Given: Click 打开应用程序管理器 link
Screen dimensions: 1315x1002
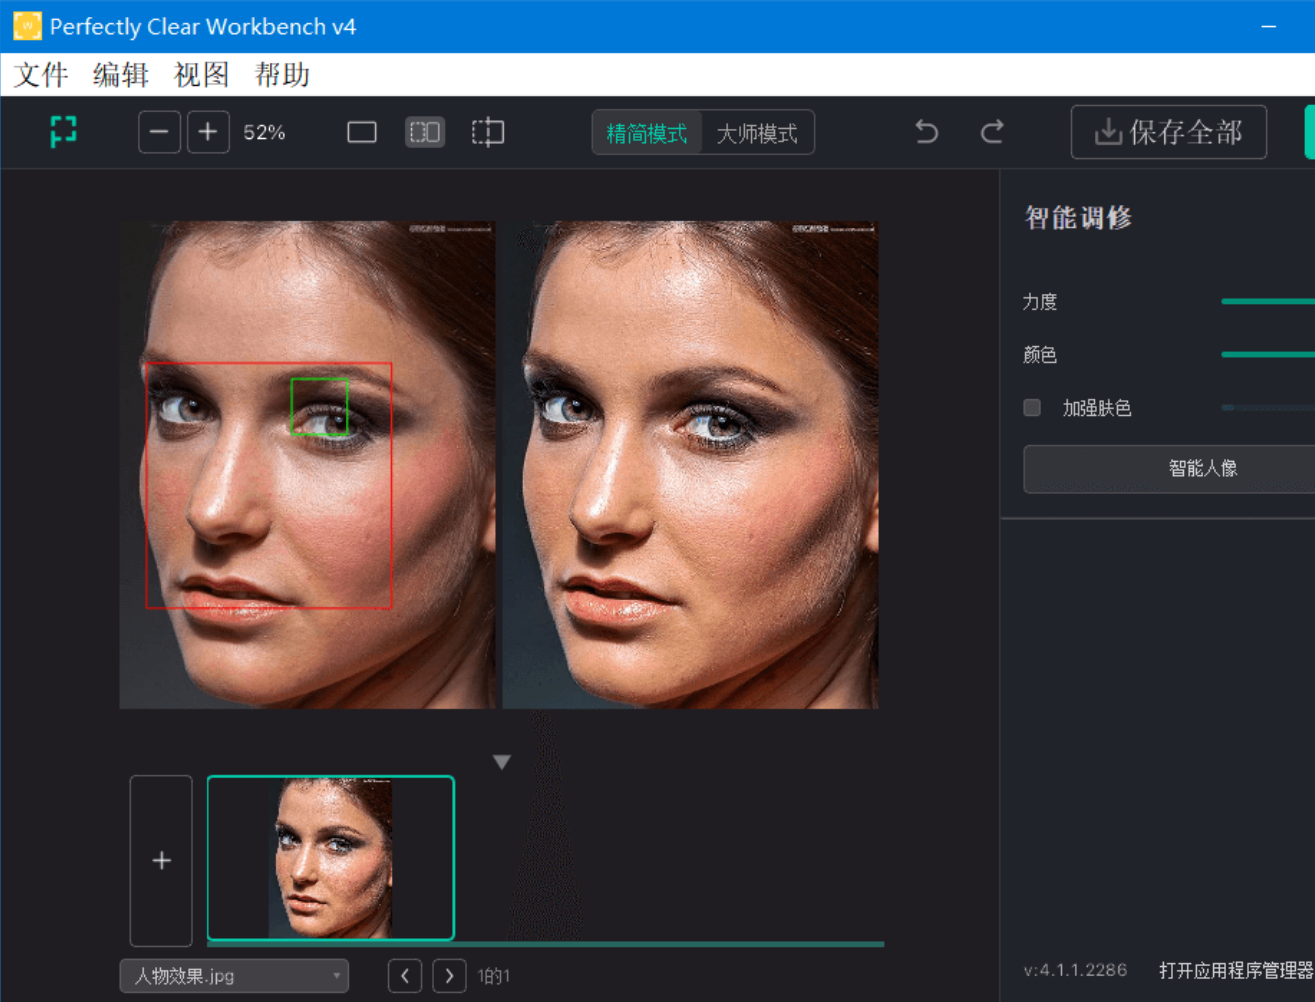Looking at the screenshot, I should 1236,970.
